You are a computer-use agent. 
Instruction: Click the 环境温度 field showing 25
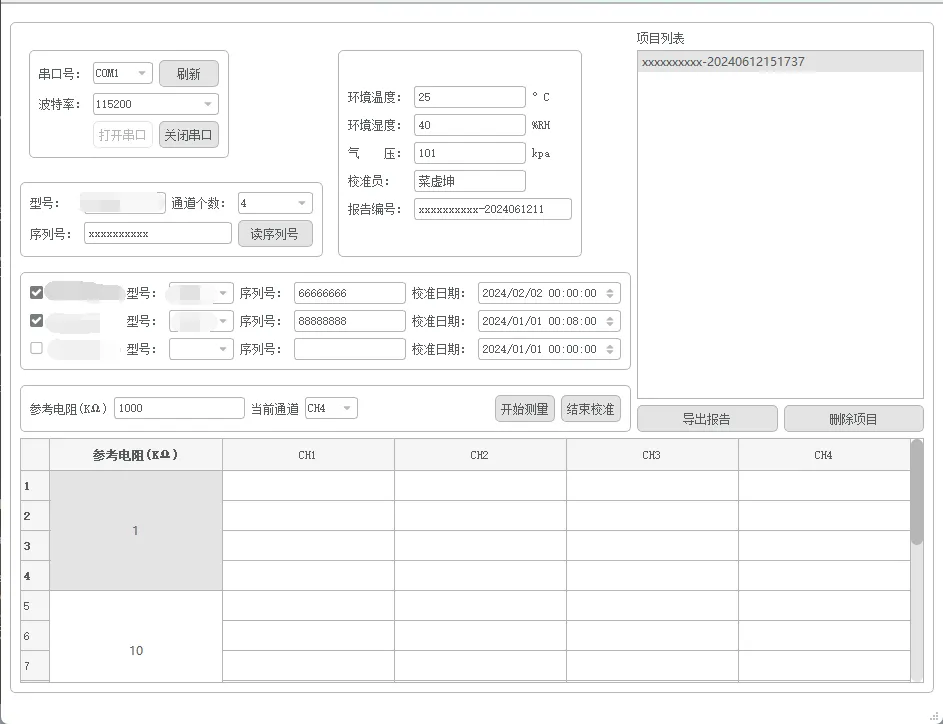tap(470, 97)
